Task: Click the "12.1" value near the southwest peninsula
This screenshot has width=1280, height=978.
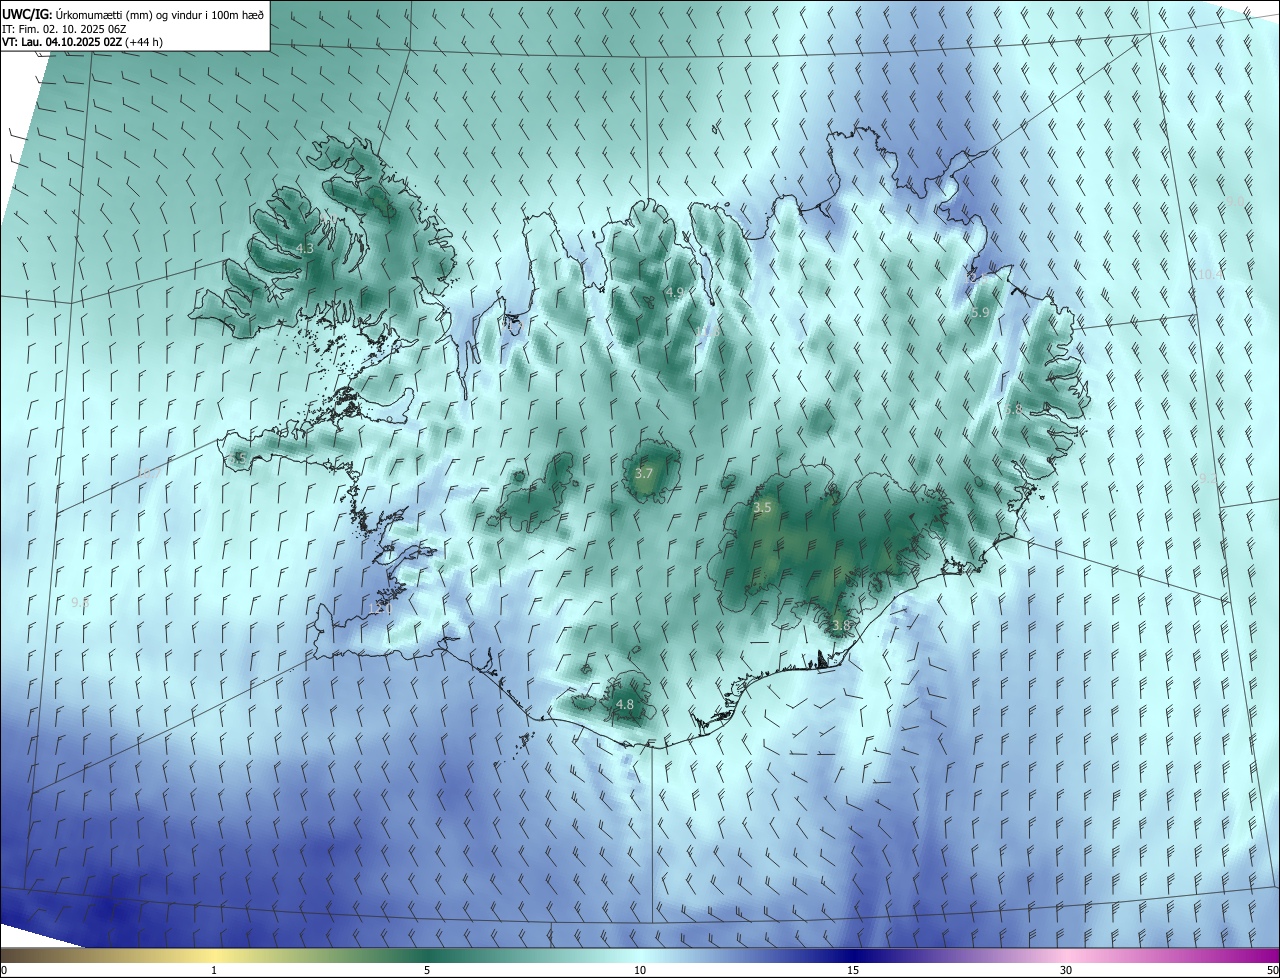Action: pyautogui.click(x=380, y=608)
